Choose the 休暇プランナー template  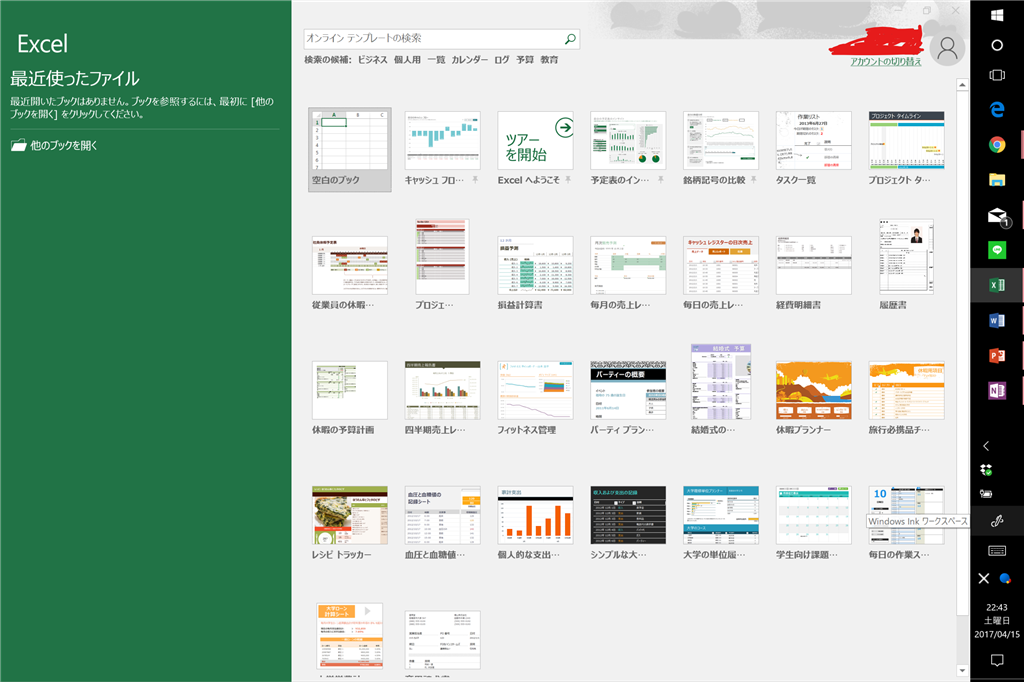[x=813, y=398]
